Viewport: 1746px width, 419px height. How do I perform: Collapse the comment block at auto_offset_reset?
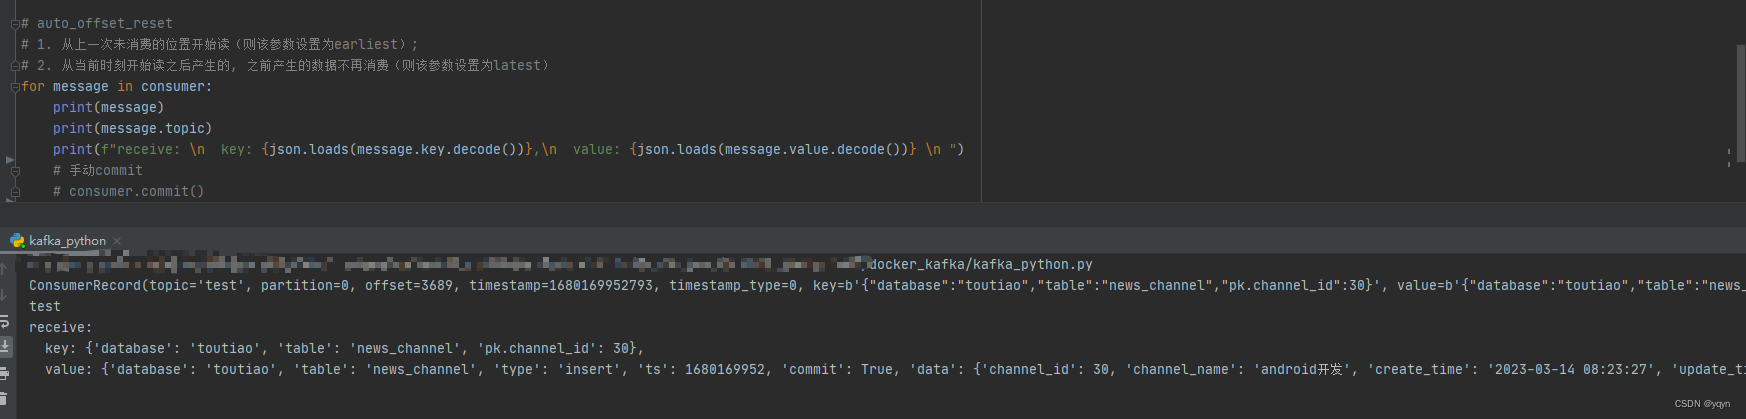15,23
